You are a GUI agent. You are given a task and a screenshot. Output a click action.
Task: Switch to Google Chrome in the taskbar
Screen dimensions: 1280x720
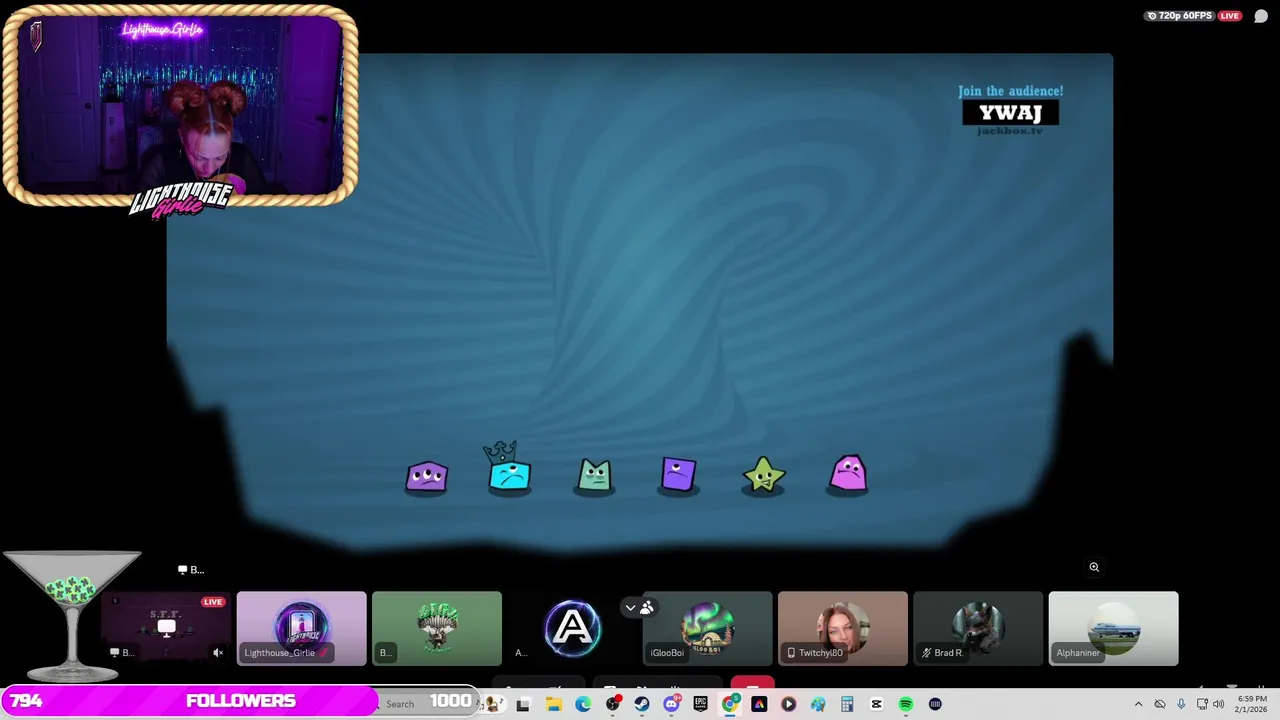730,704
